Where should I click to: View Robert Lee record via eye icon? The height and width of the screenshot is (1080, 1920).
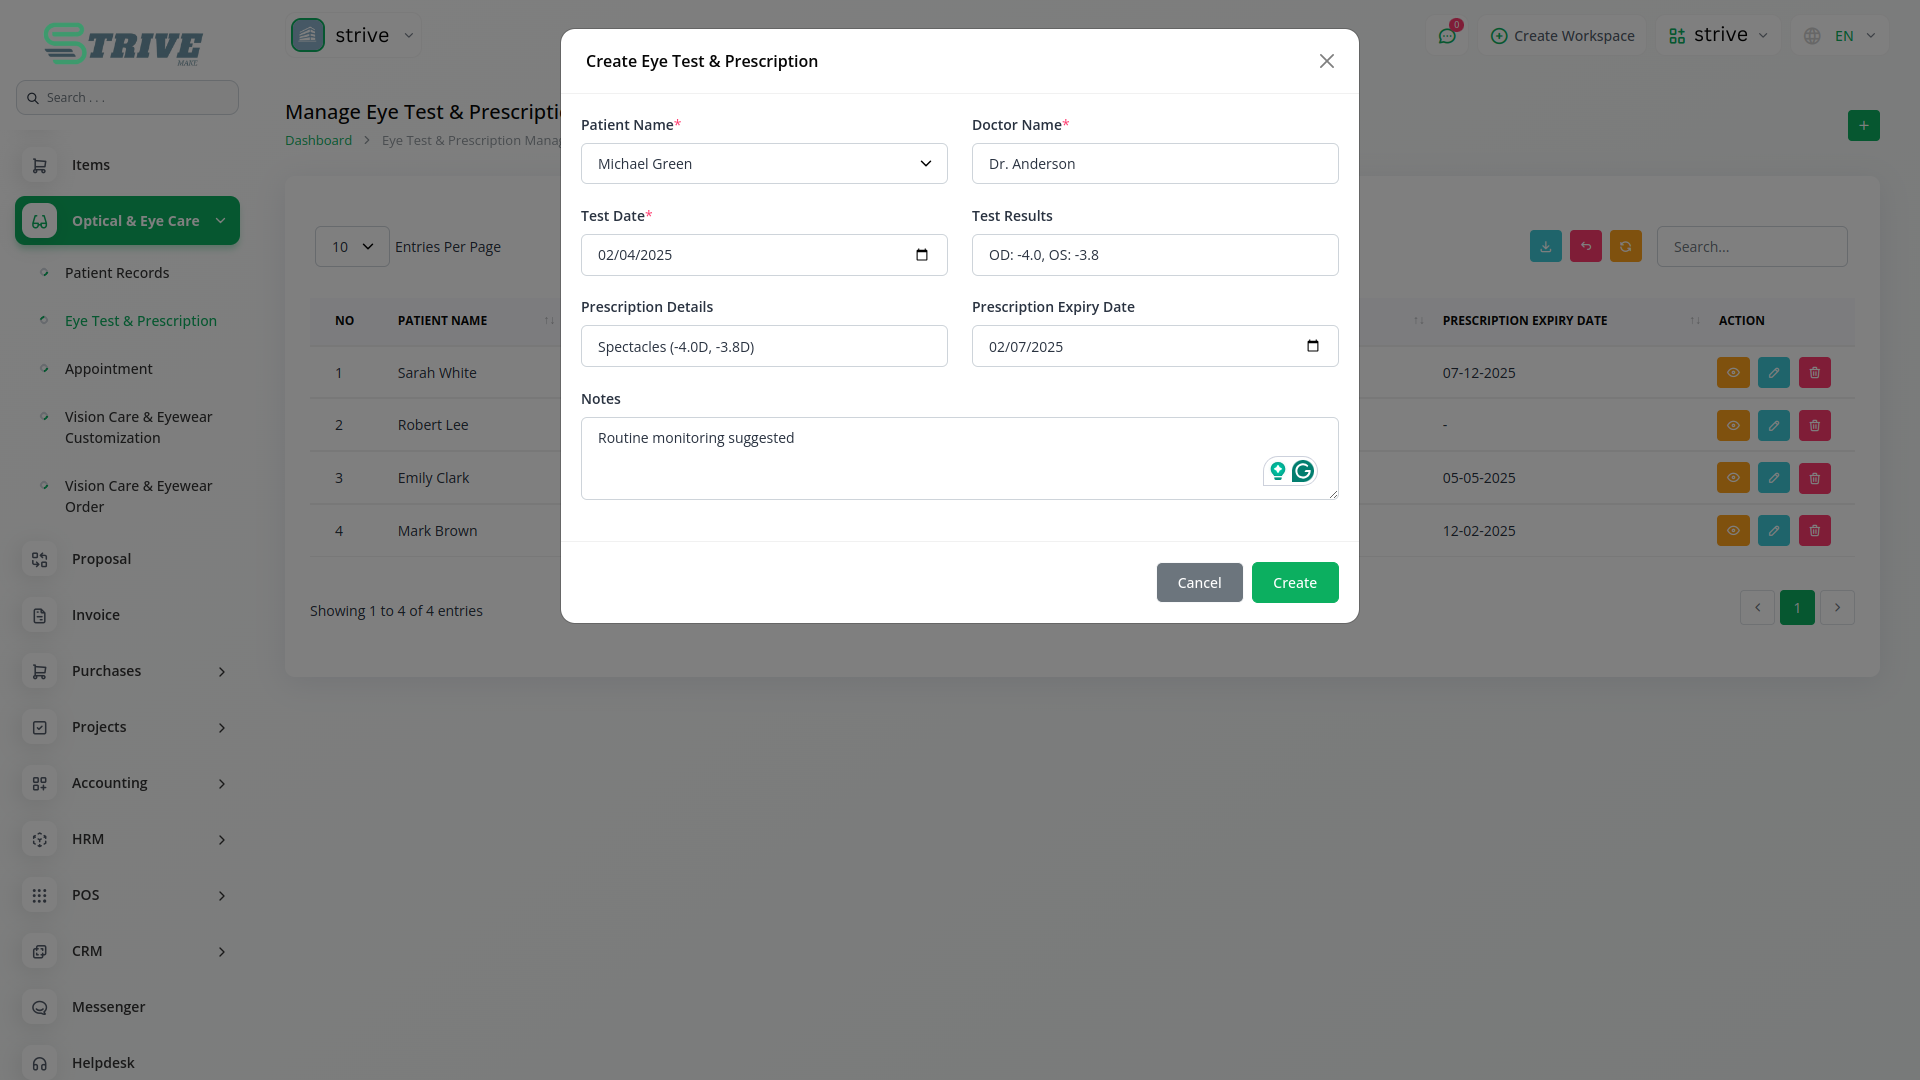pos(1733,426)
